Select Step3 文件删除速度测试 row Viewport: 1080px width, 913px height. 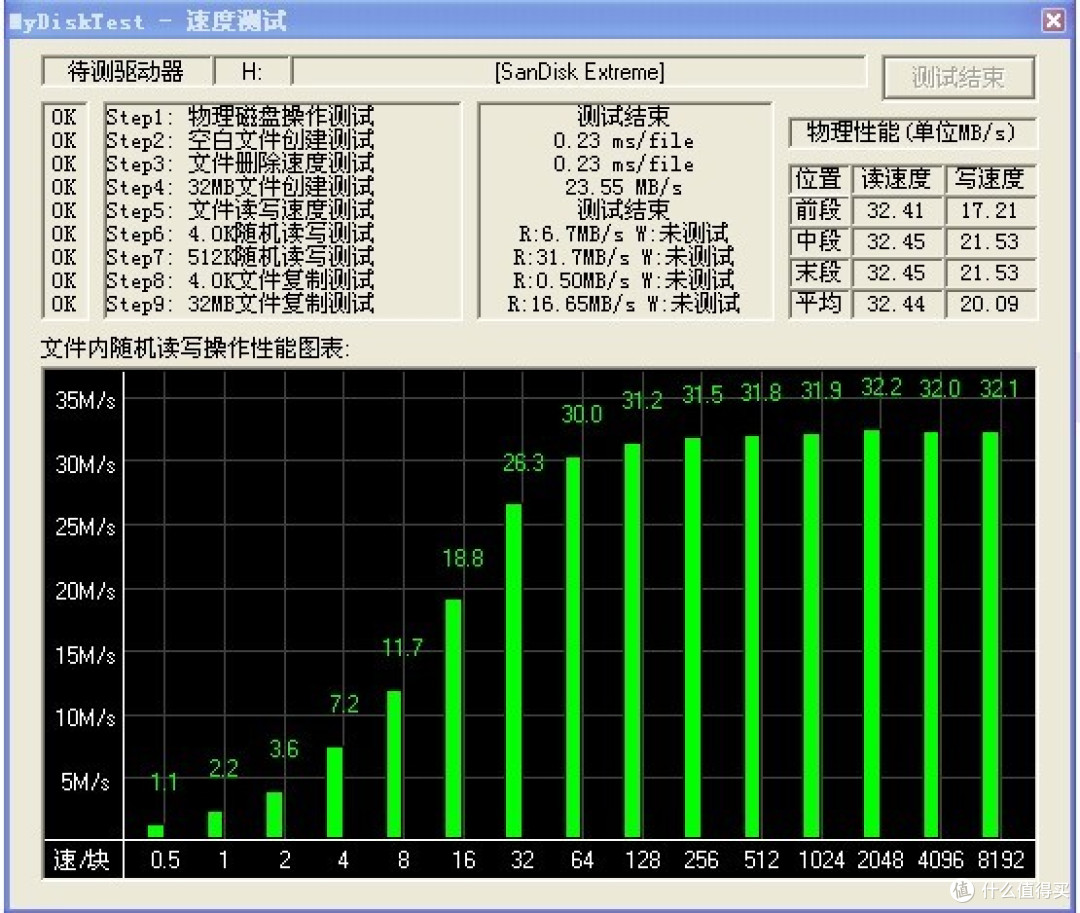(240, 164)
